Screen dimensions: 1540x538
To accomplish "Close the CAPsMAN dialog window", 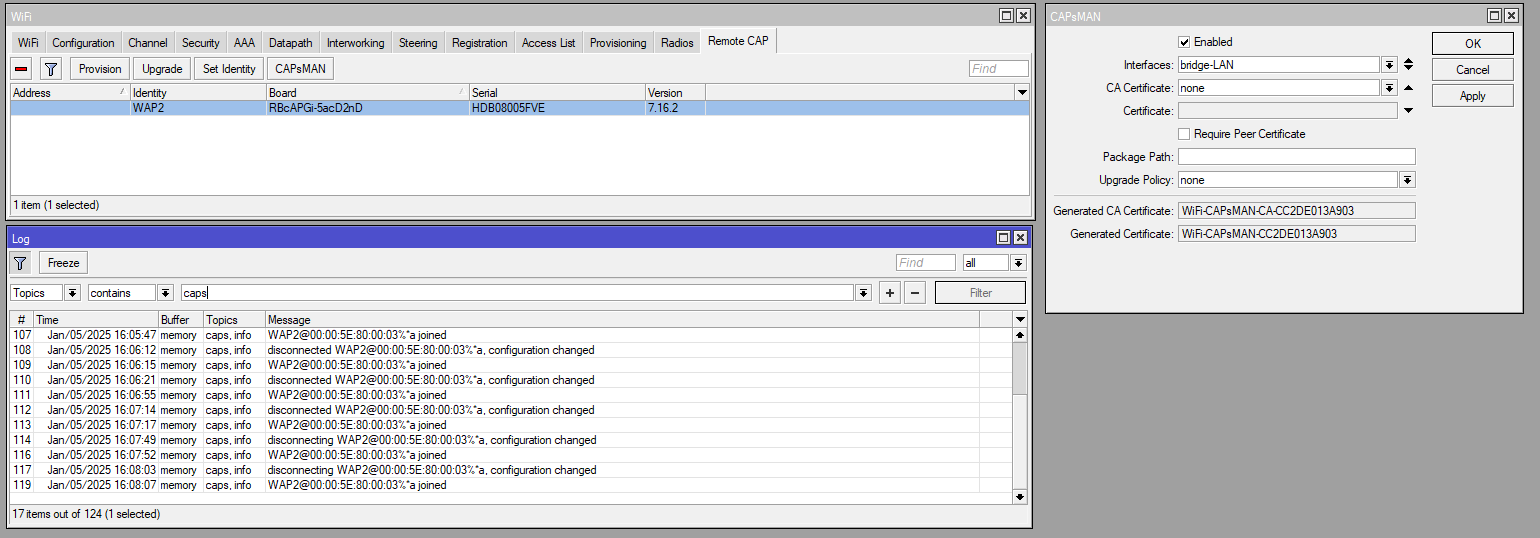I will 1510,16.
